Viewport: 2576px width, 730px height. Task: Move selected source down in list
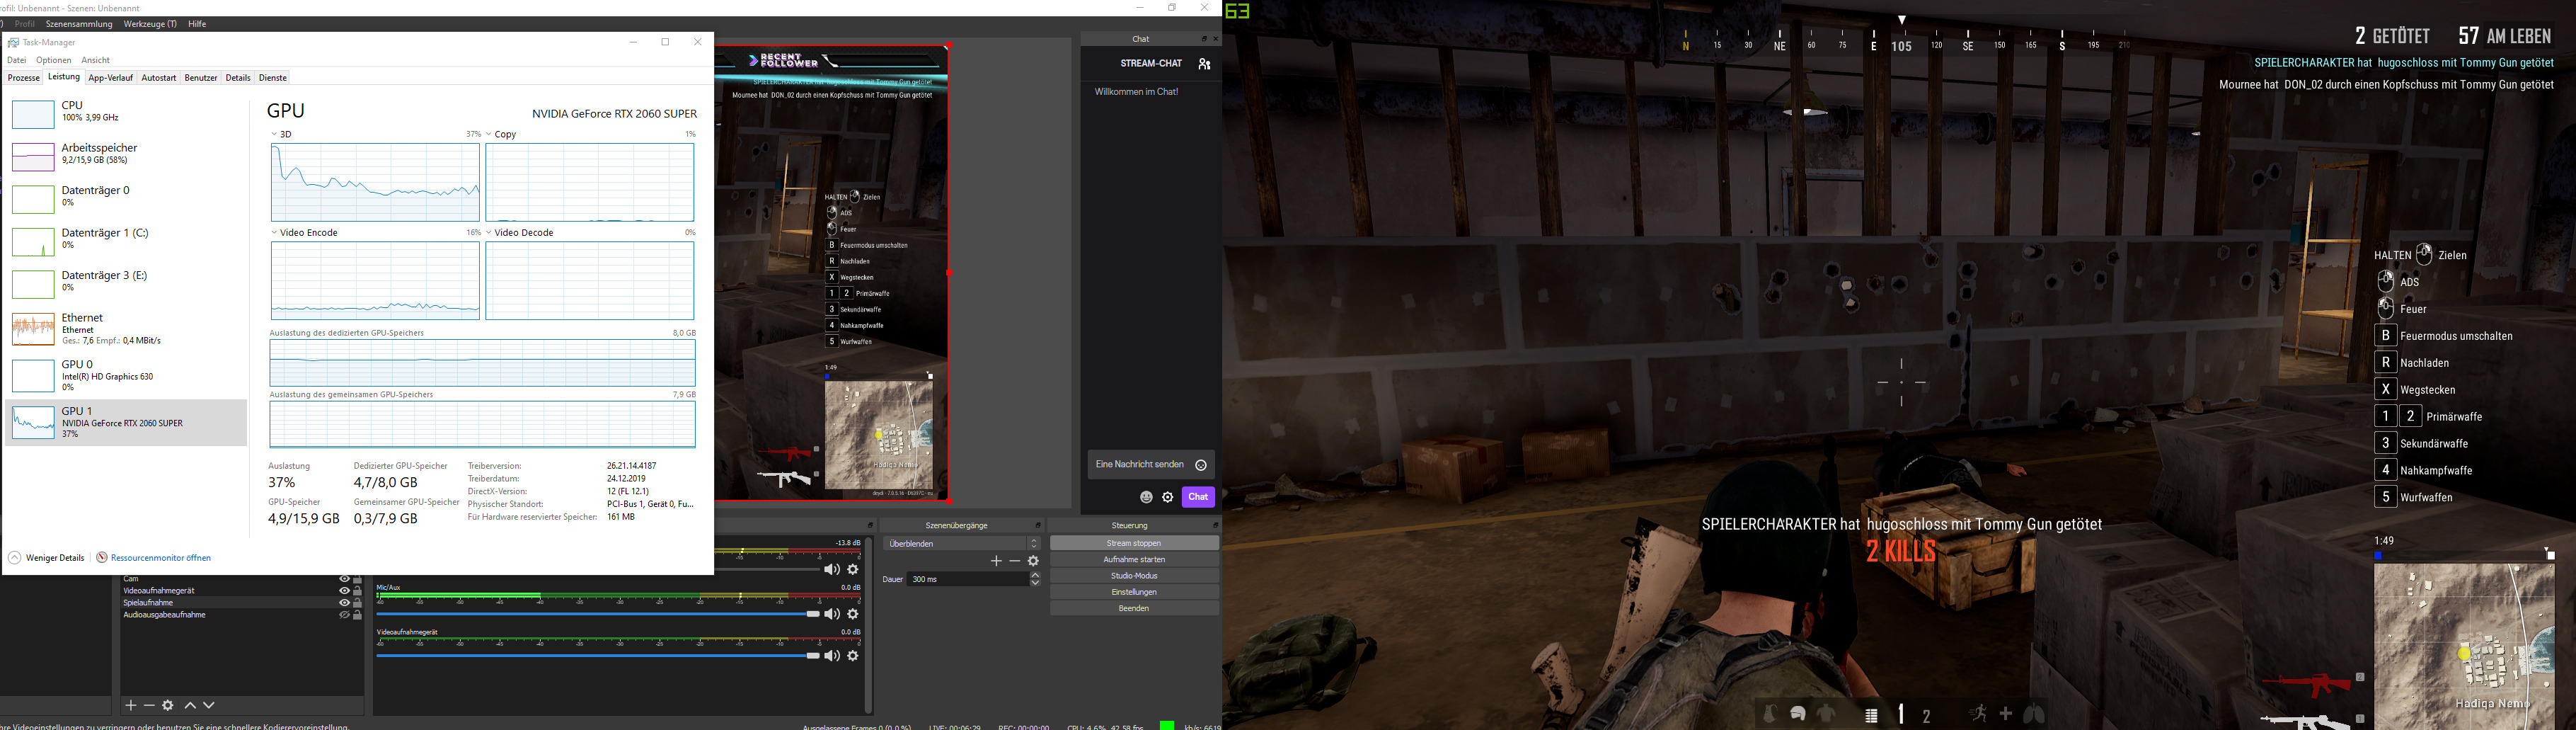coord(209,706)
